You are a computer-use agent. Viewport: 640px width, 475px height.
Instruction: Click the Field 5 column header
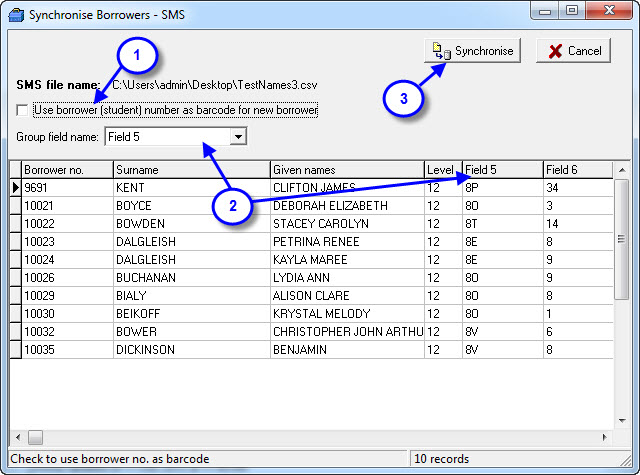pos(501,170)
